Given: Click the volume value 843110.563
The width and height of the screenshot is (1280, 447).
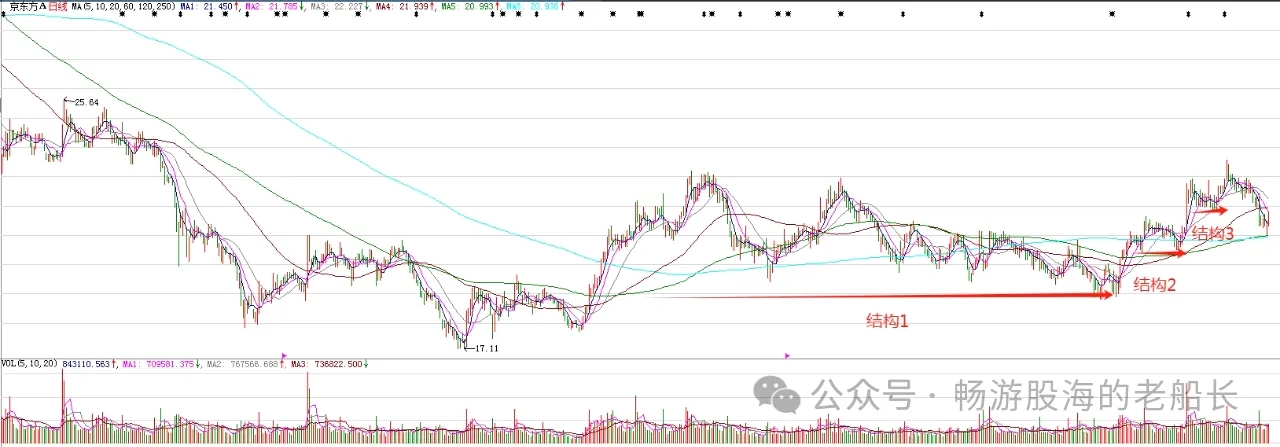Looking at the screenshot, I should click(86, 364).
